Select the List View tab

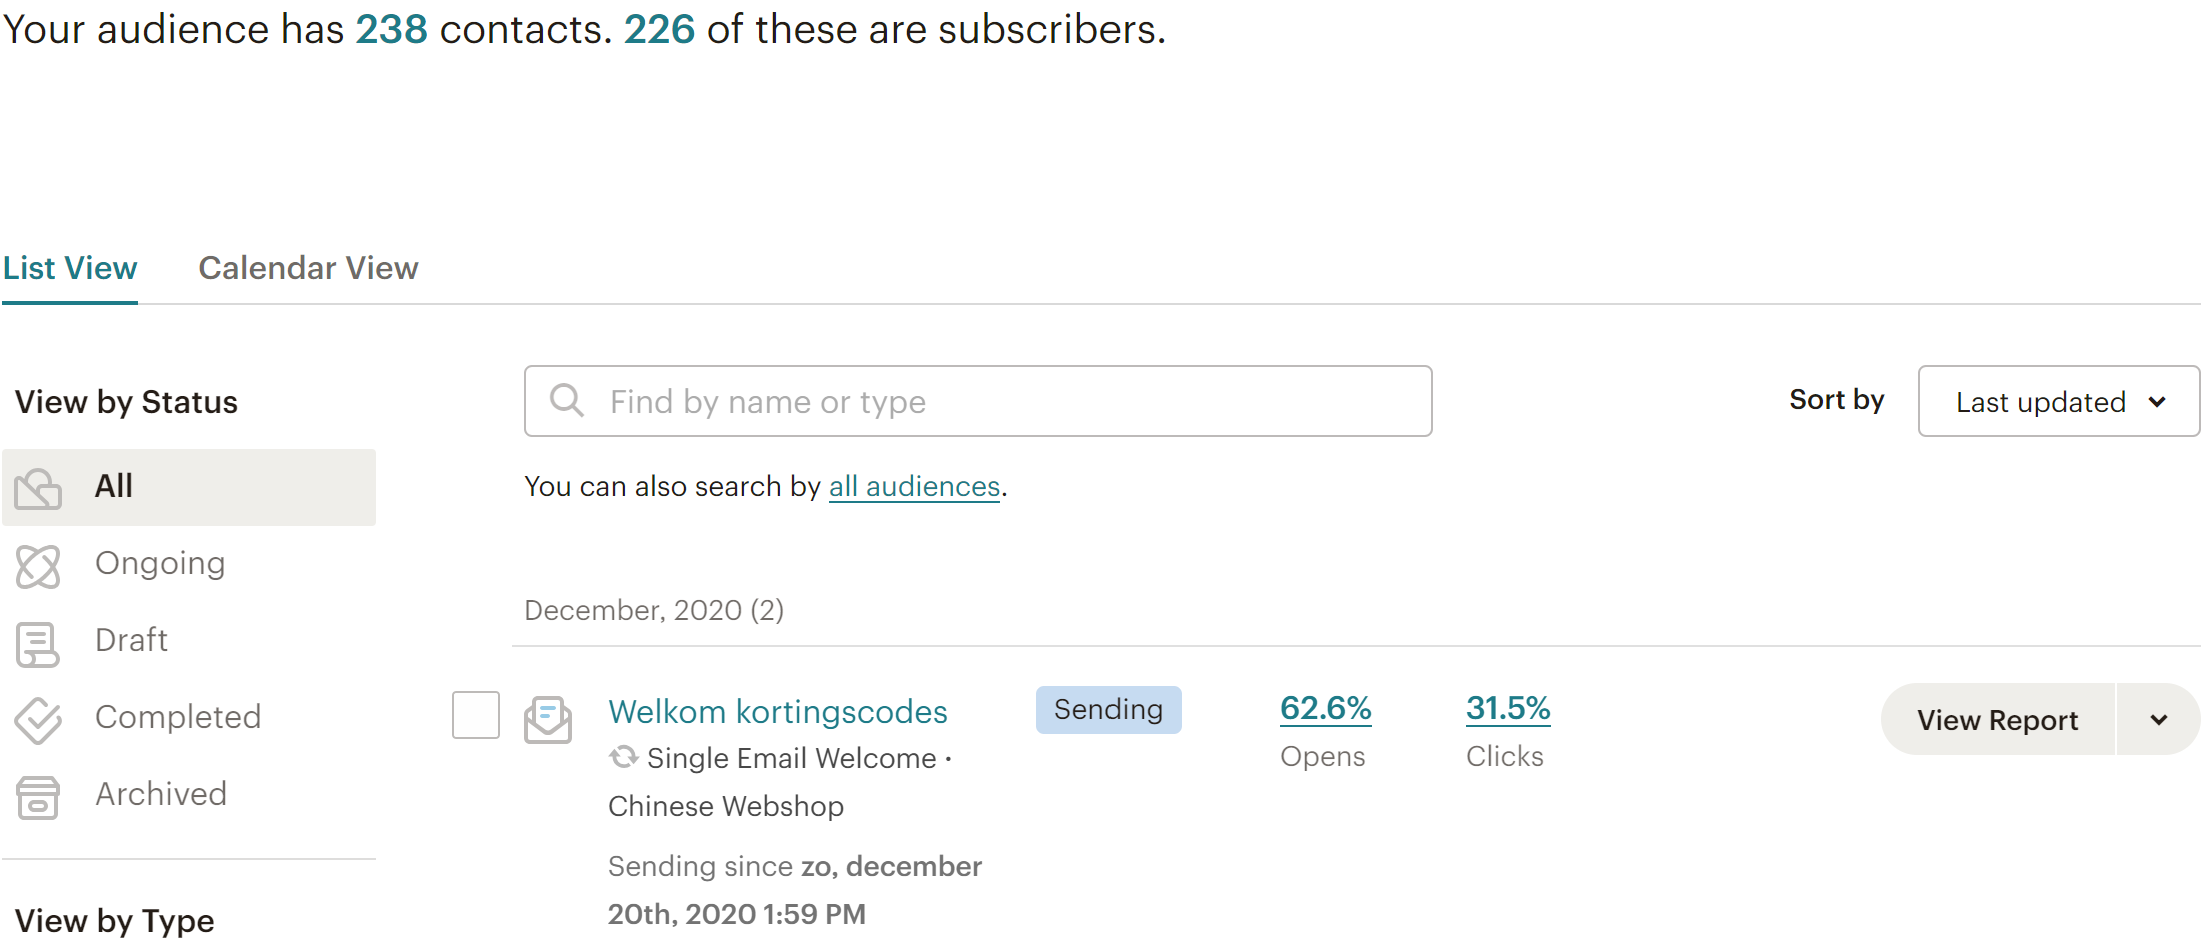70,268
